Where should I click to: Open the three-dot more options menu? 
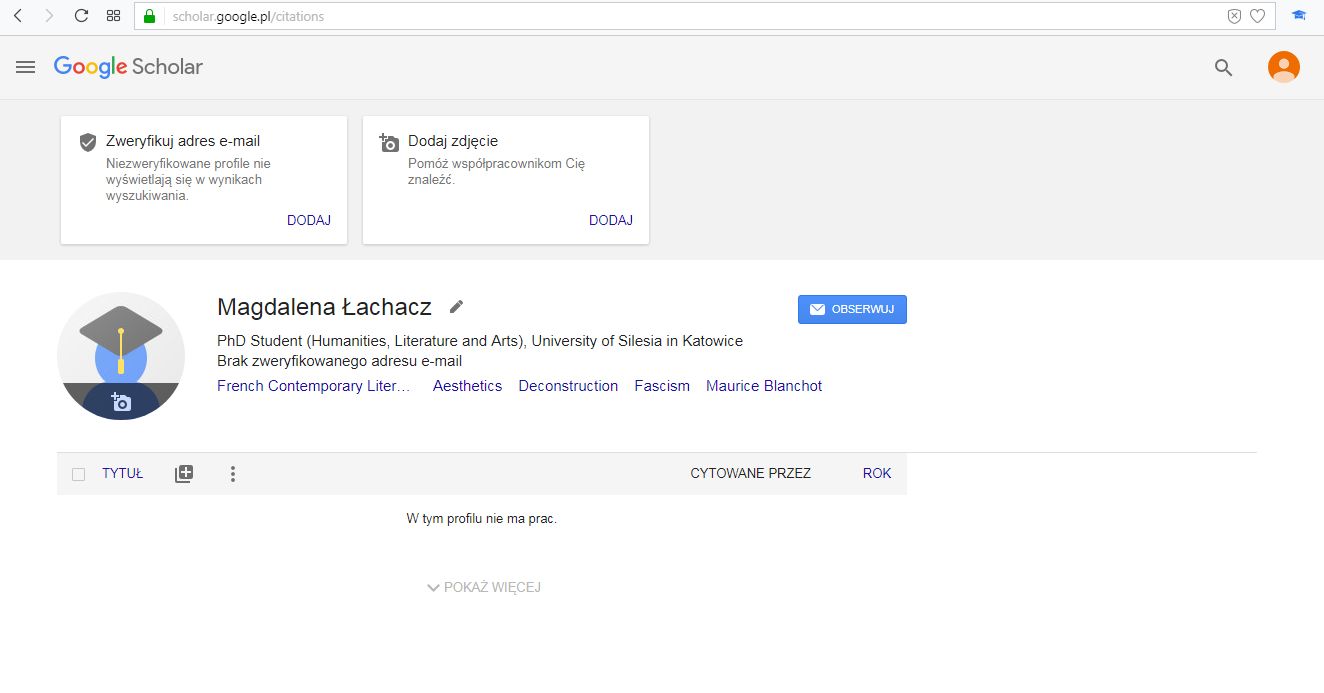pyautogui.click(x=233, y=474)
